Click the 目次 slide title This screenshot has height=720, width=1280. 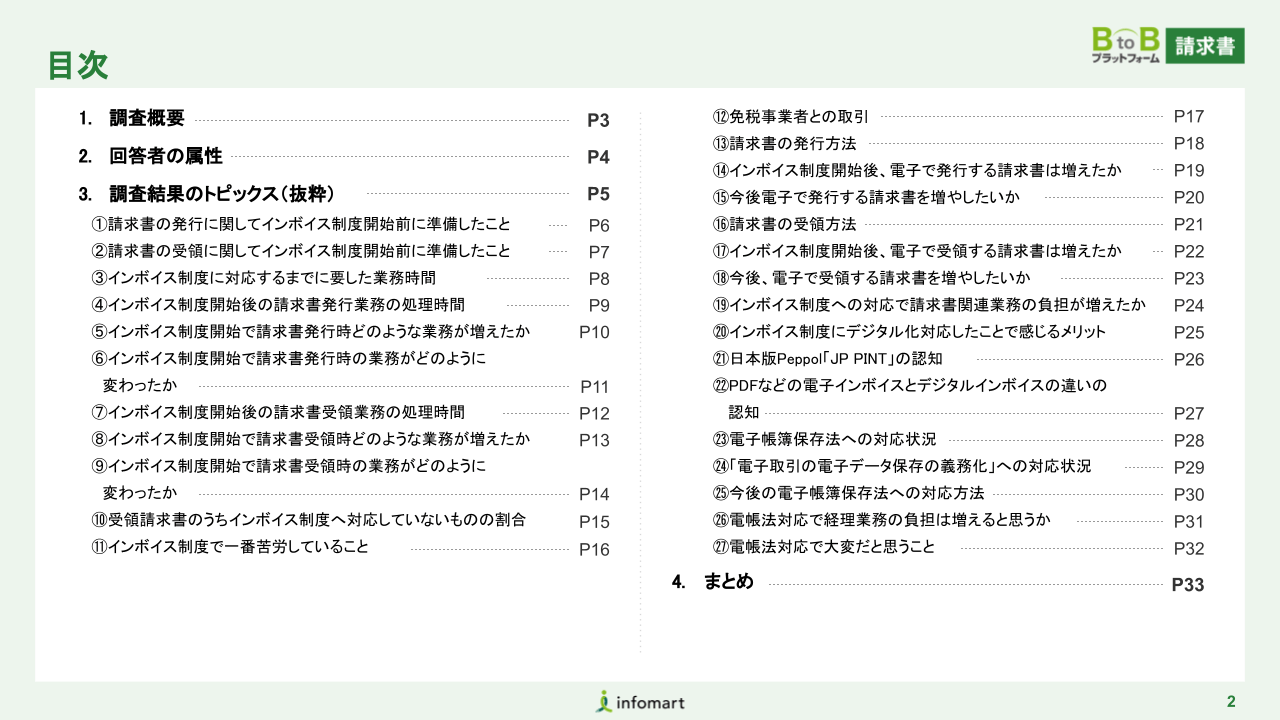[x=78, y=65]
